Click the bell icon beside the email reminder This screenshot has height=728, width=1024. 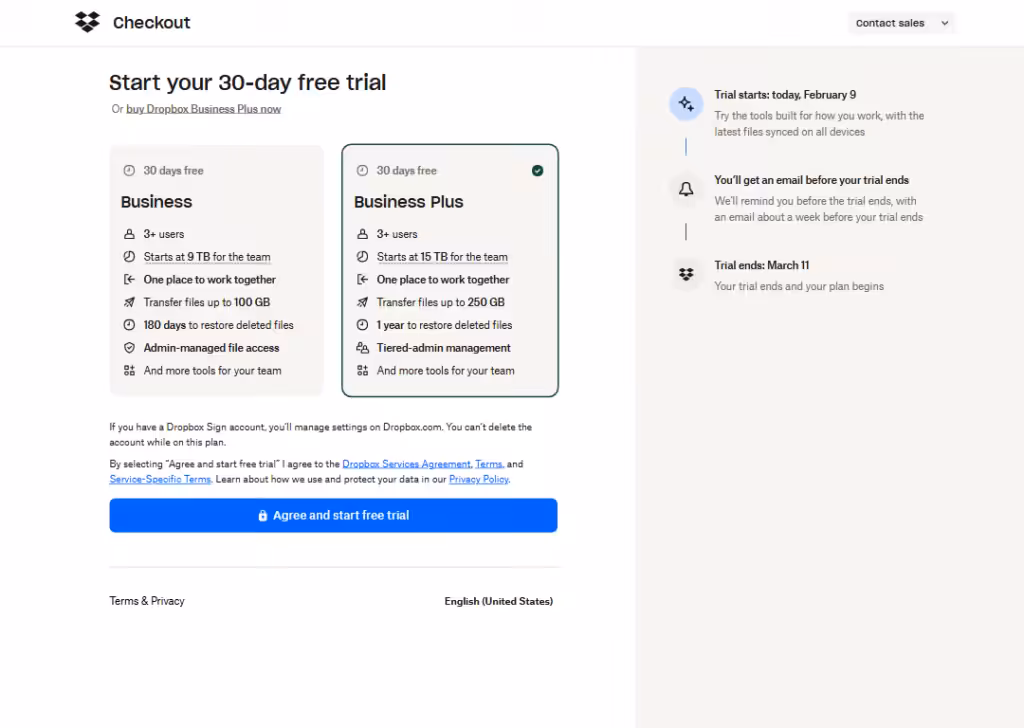(x=686, y=188)
